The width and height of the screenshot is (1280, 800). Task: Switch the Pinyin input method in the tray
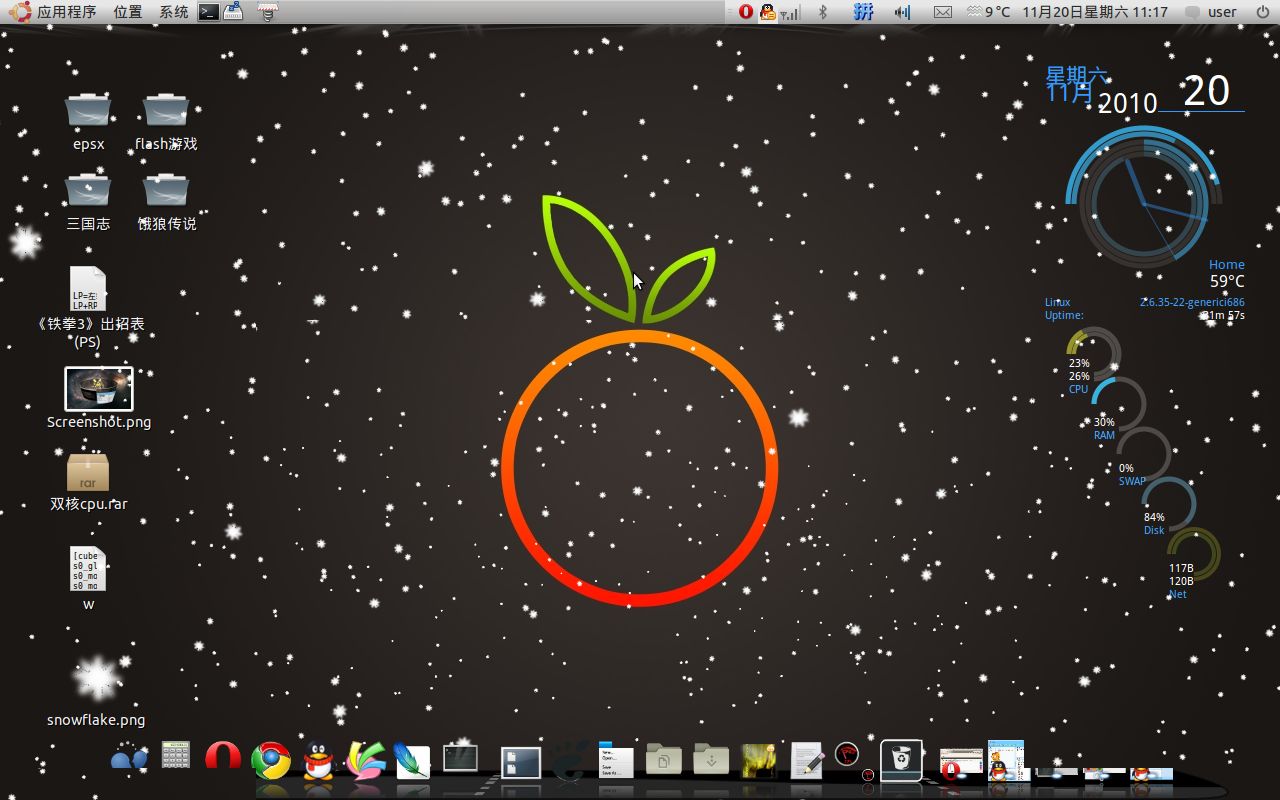click(862, 12)
